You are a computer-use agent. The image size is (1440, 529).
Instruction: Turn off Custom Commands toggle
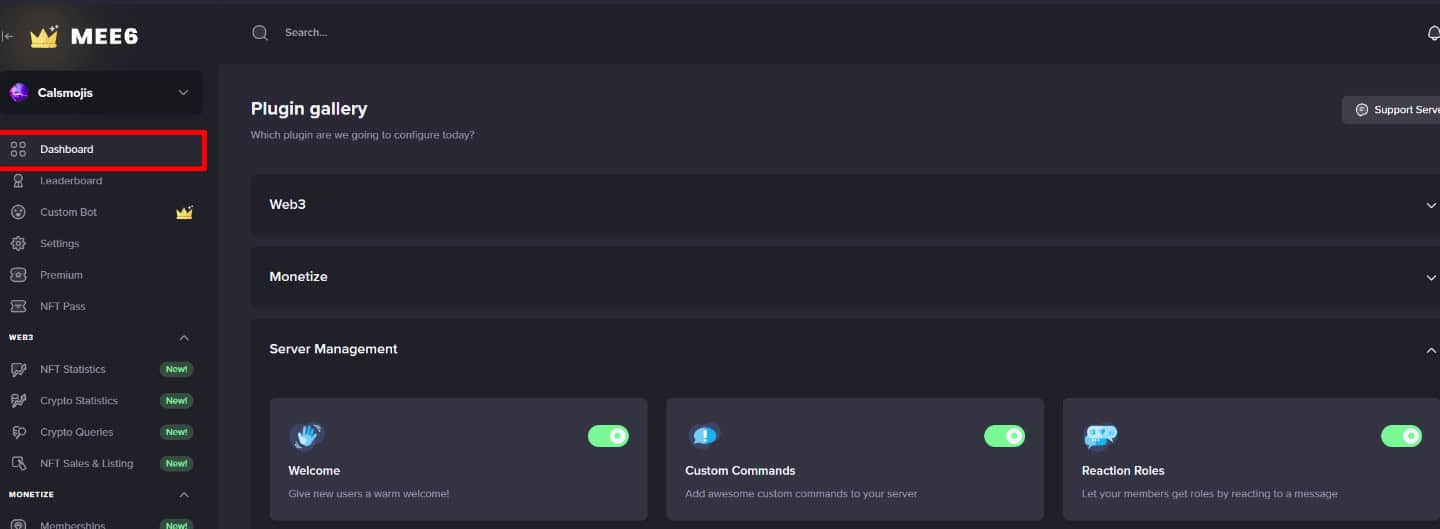coord(1004,436)
